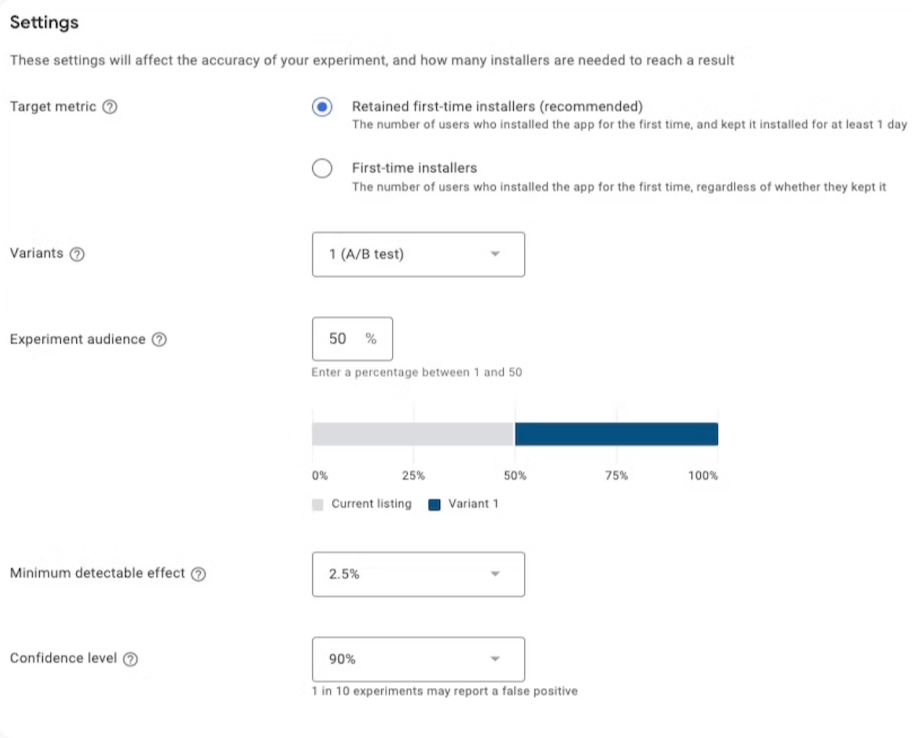
Task: Click help icon for Experiment audience
Action: (159, 339)
